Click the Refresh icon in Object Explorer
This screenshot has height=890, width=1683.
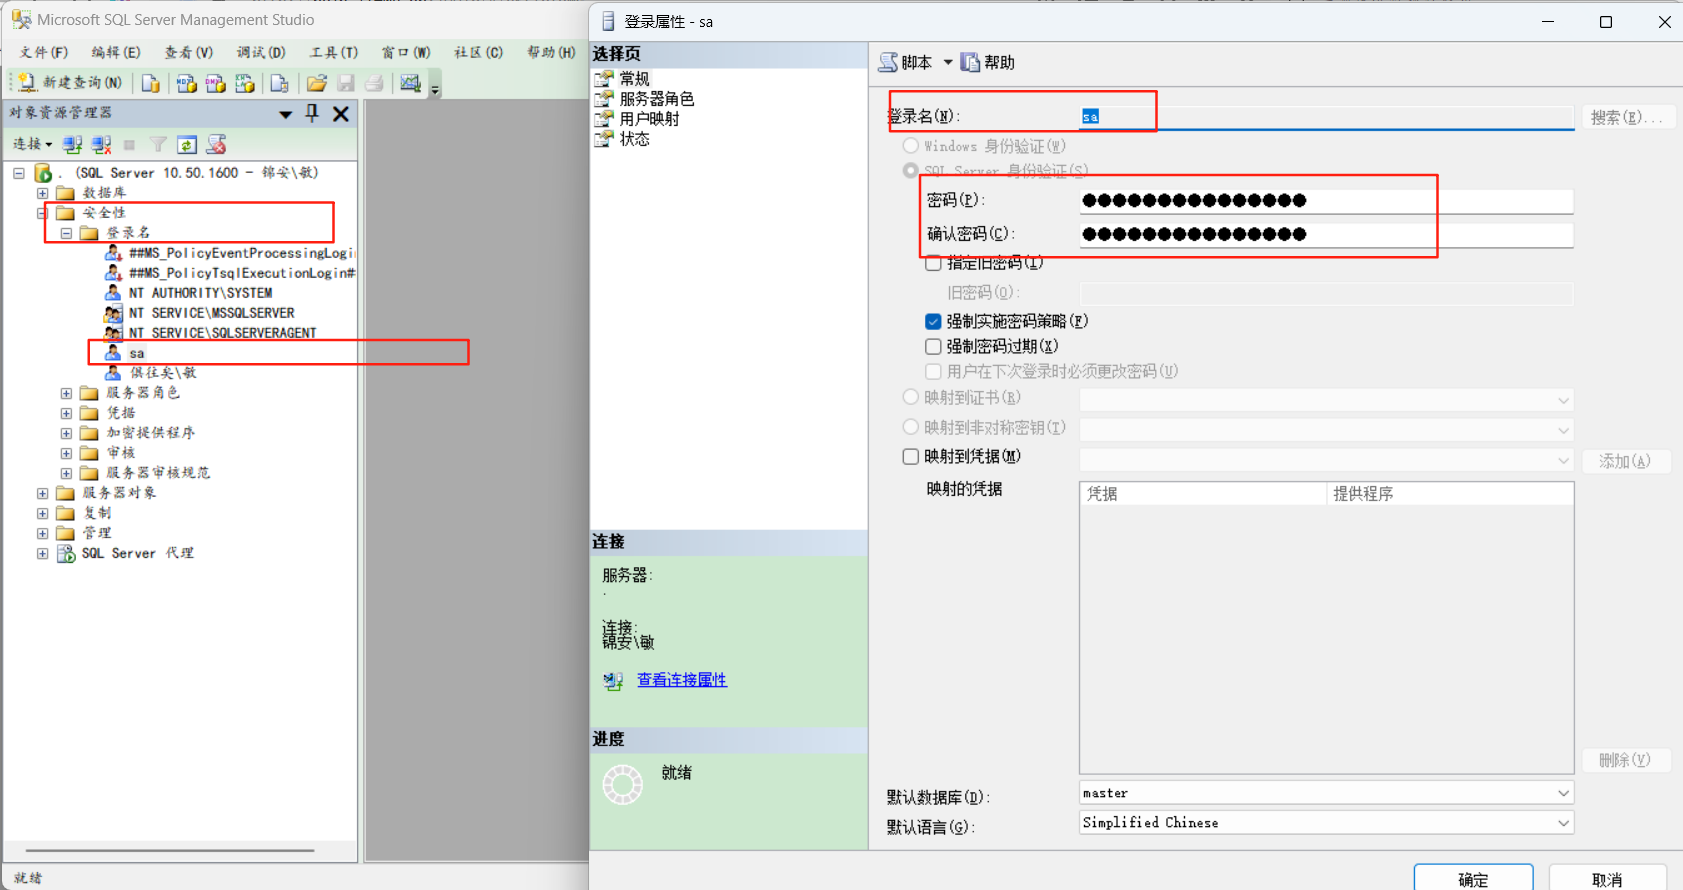click(187, 145)
